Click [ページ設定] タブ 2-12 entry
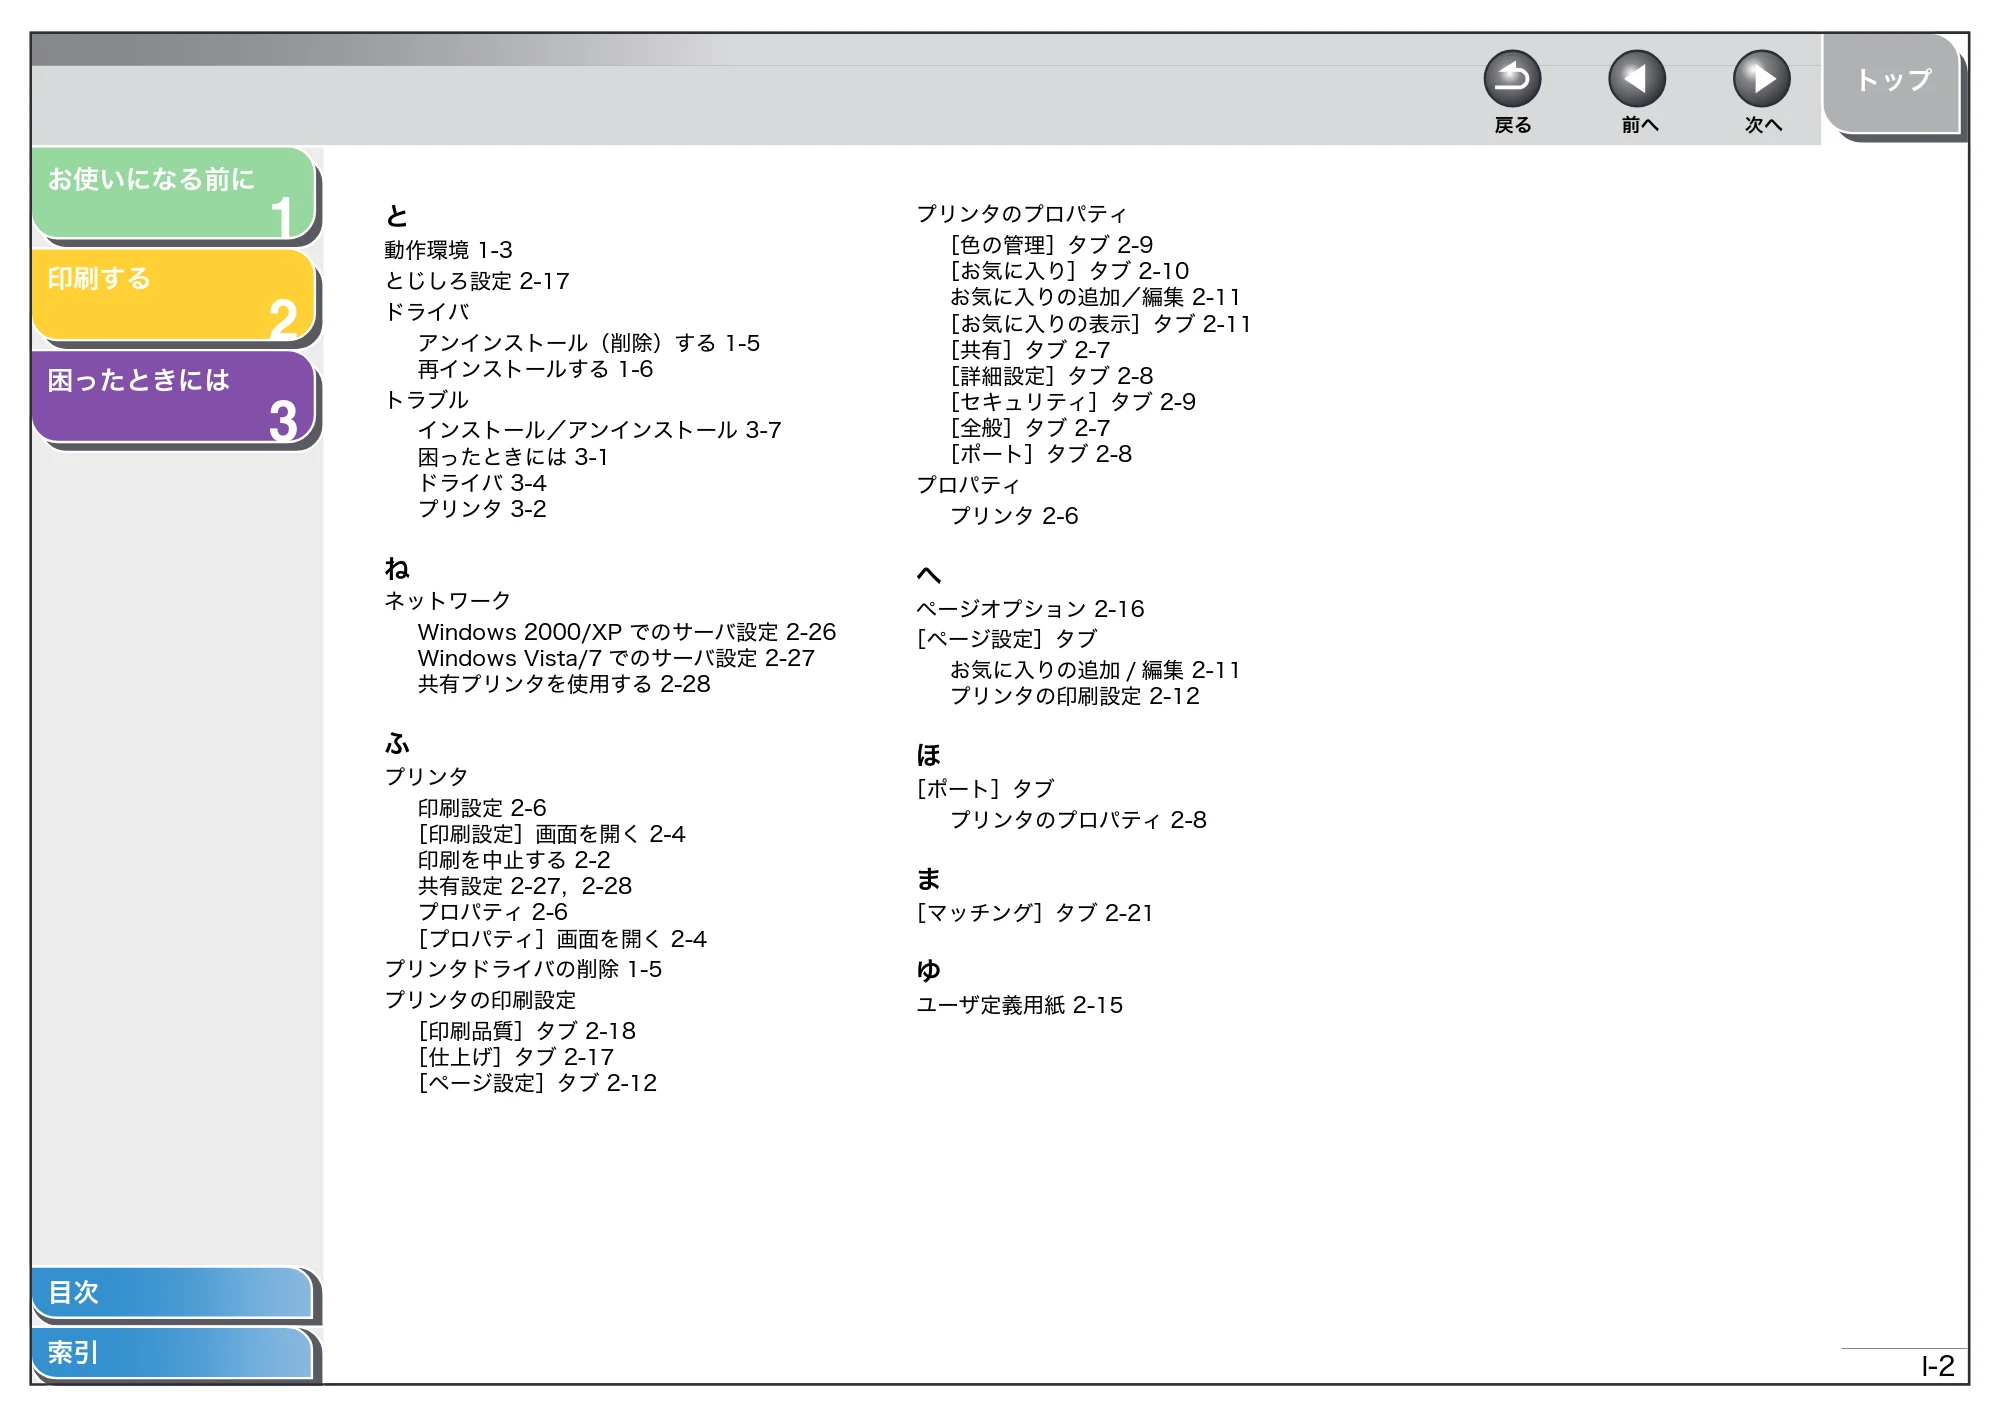 point(537,1083)
